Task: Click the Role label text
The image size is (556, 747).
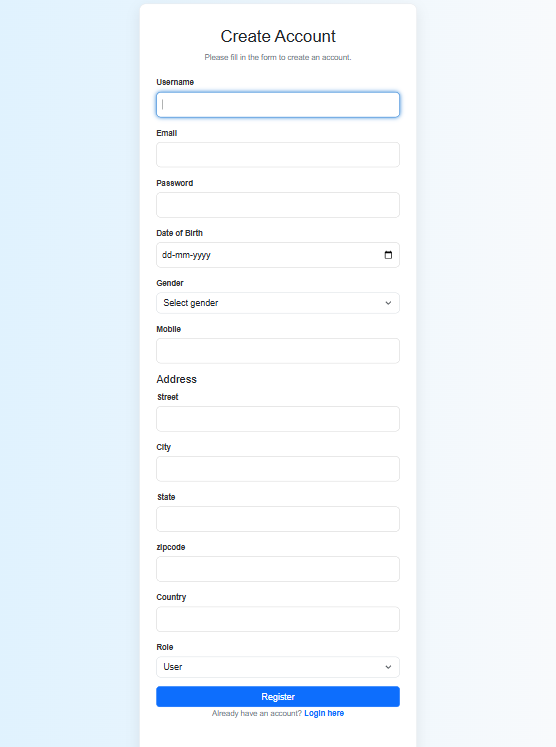Action: click(x=164, y=647)
